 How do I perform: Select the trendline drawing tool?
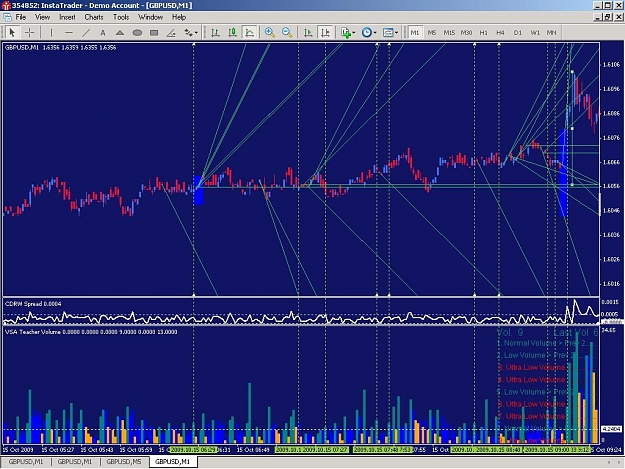(86, 32)
